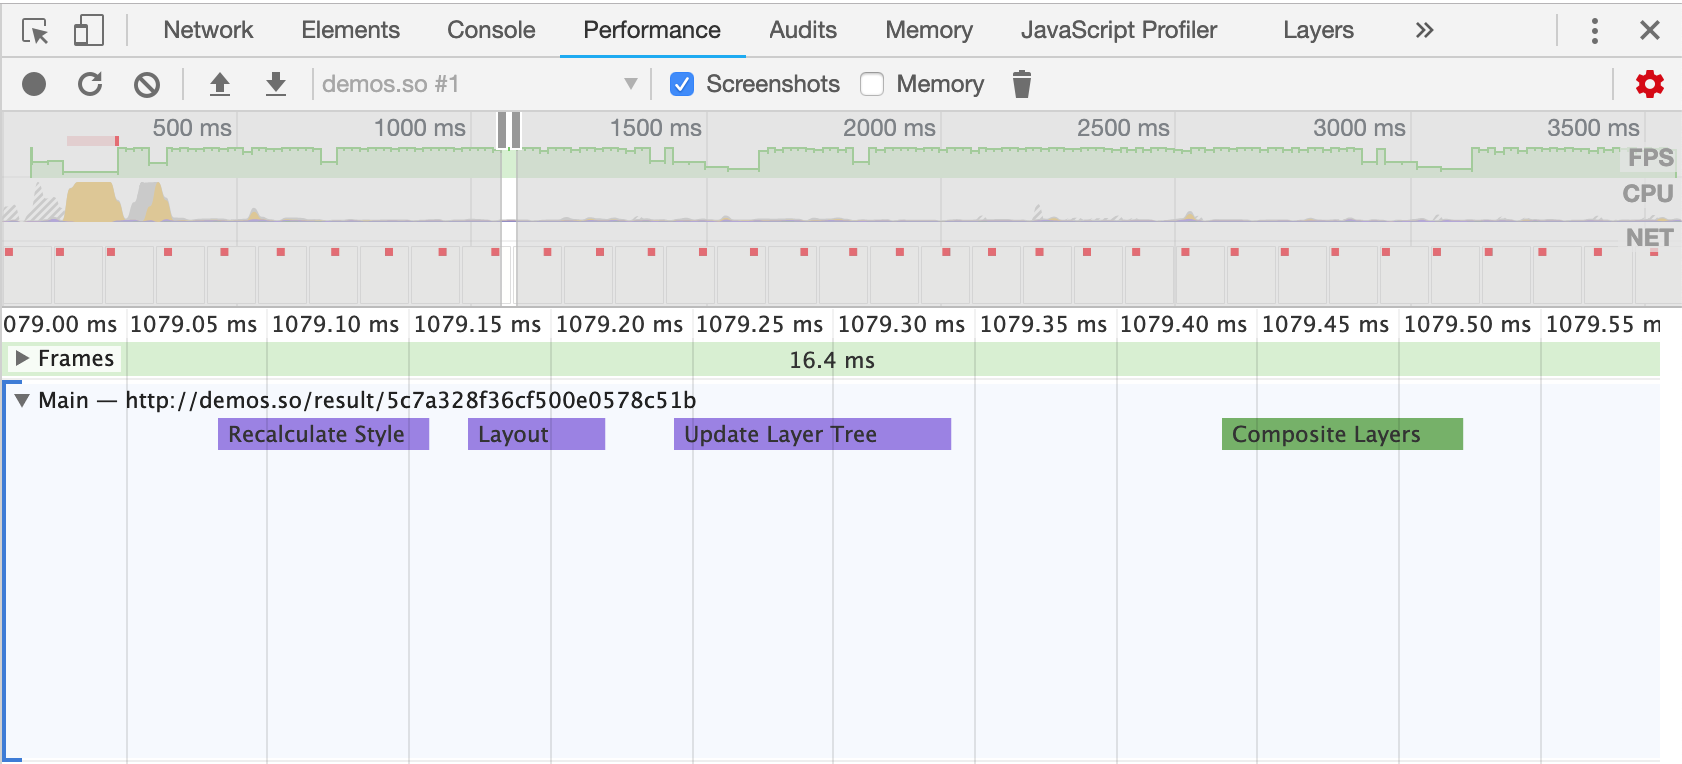Show more tabs with the chevron

pos(1424,30)
